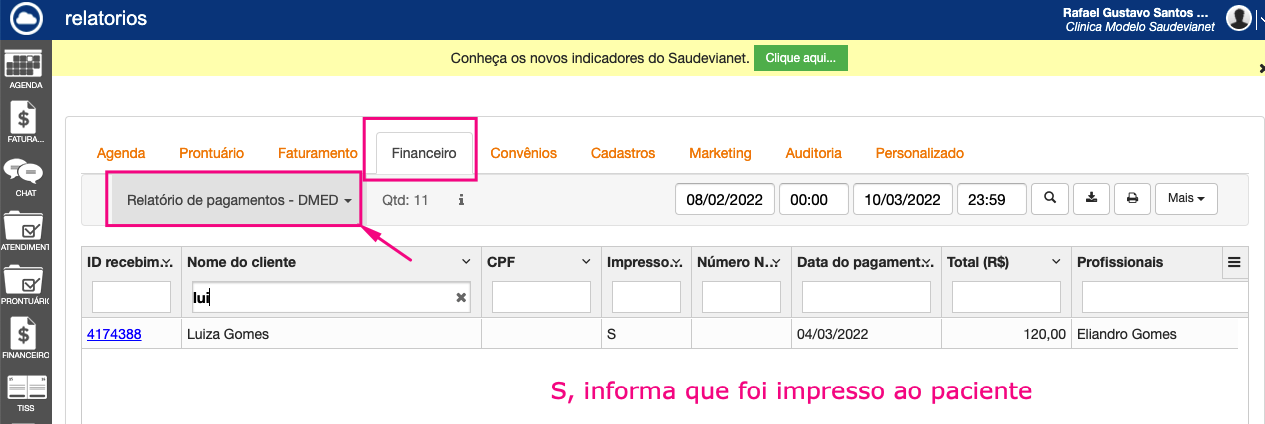
Task: Open the grid column menu icon
Action: [x=1234, y=262]
